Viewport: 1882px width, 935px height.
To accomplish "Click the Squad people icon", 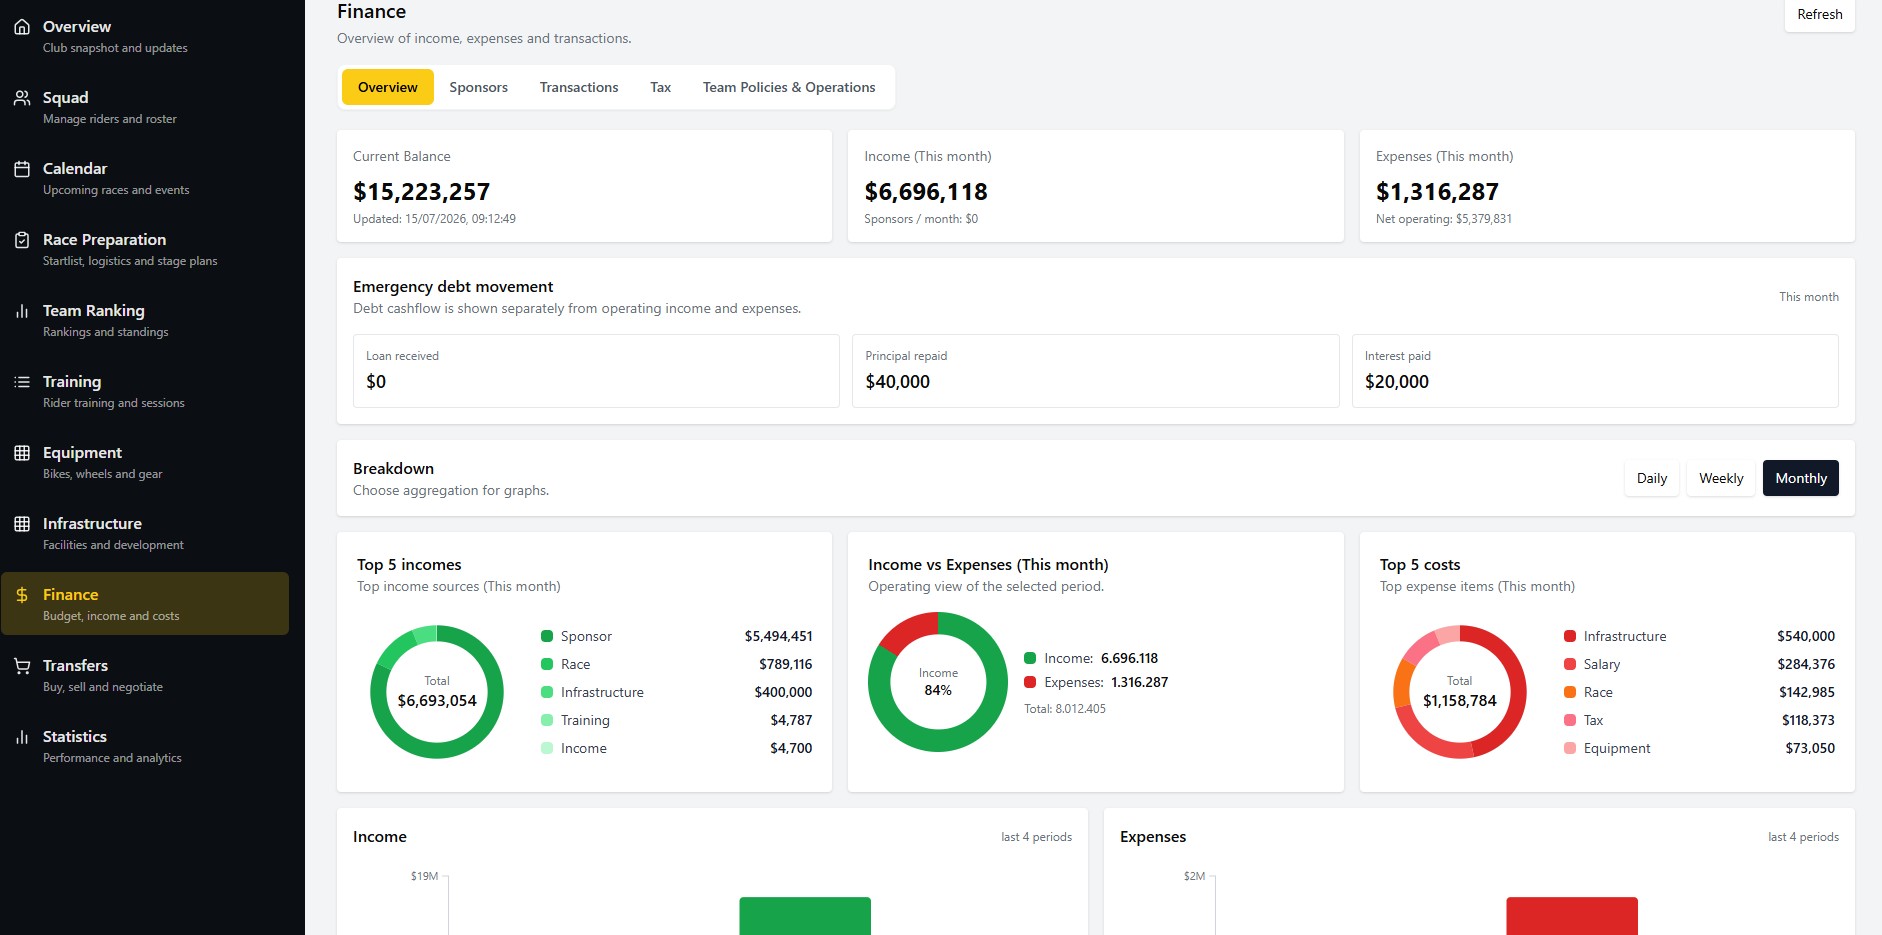I will click(22, 98).
